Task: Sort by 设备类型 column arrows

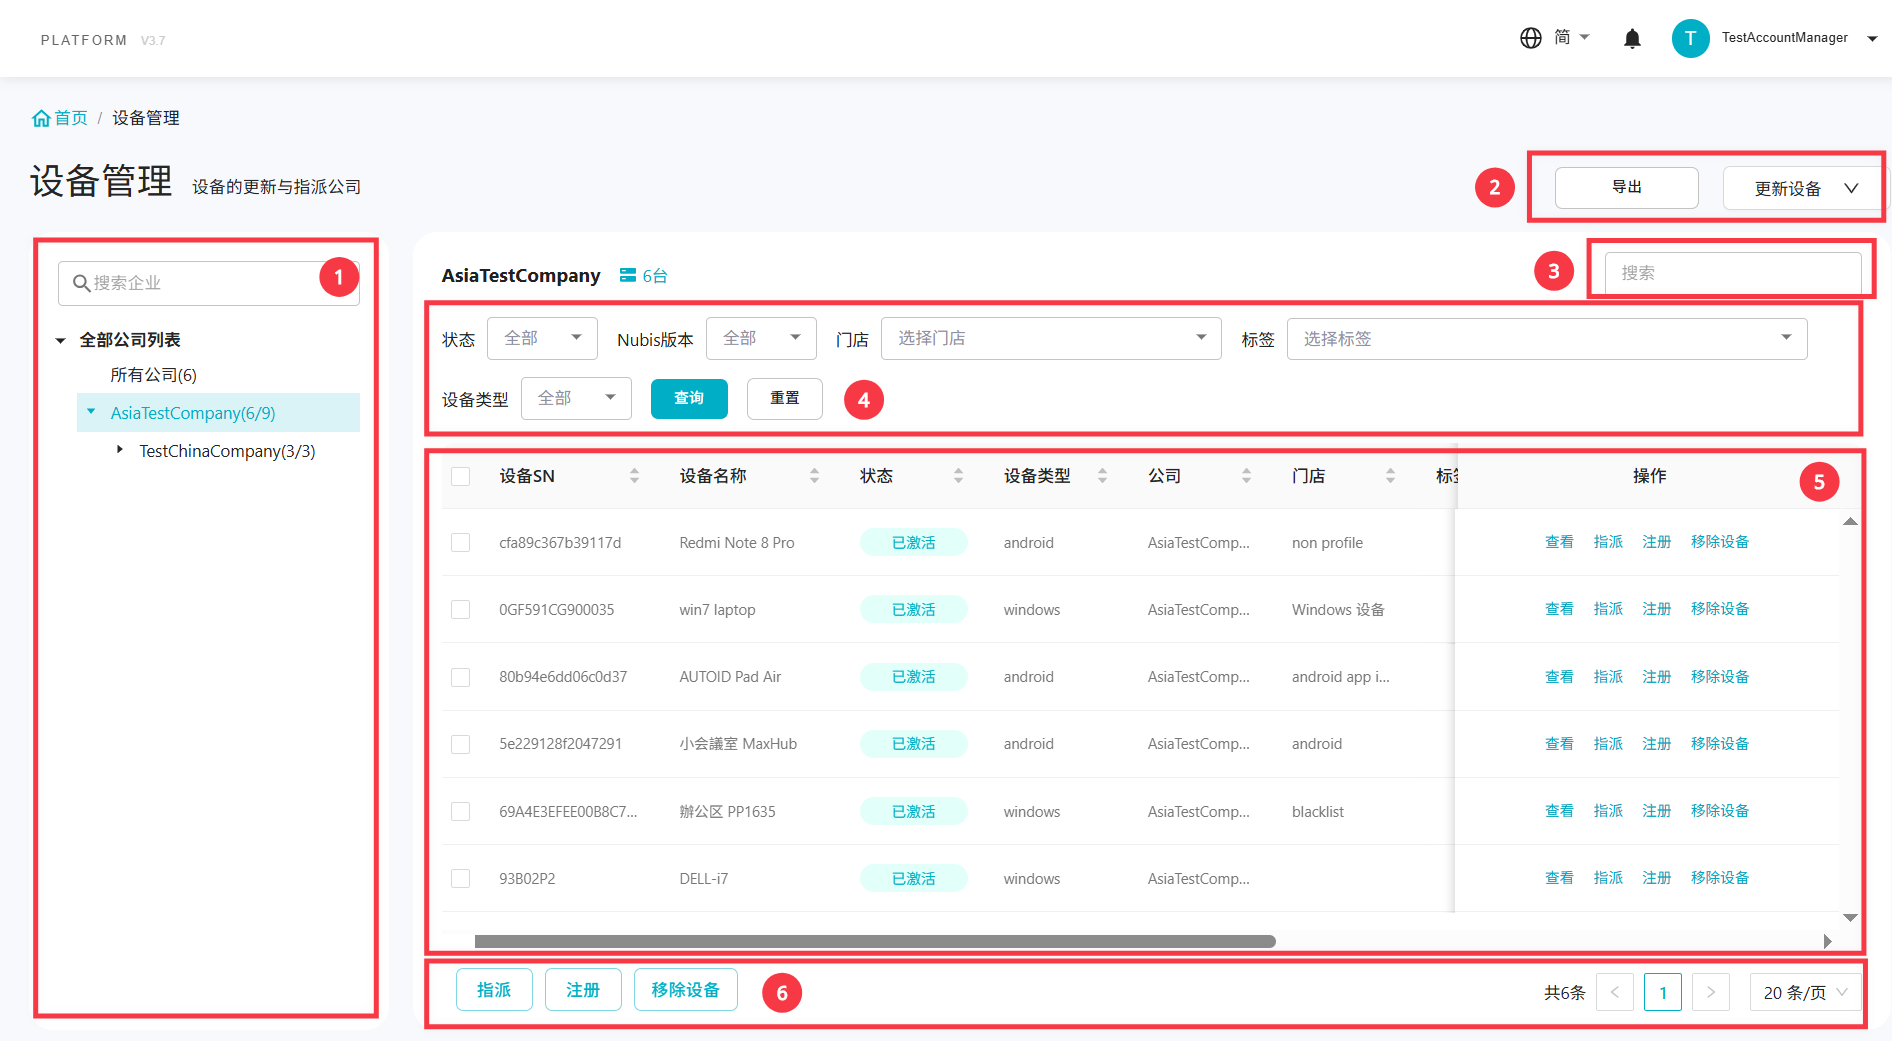Action: (1102, 476)
